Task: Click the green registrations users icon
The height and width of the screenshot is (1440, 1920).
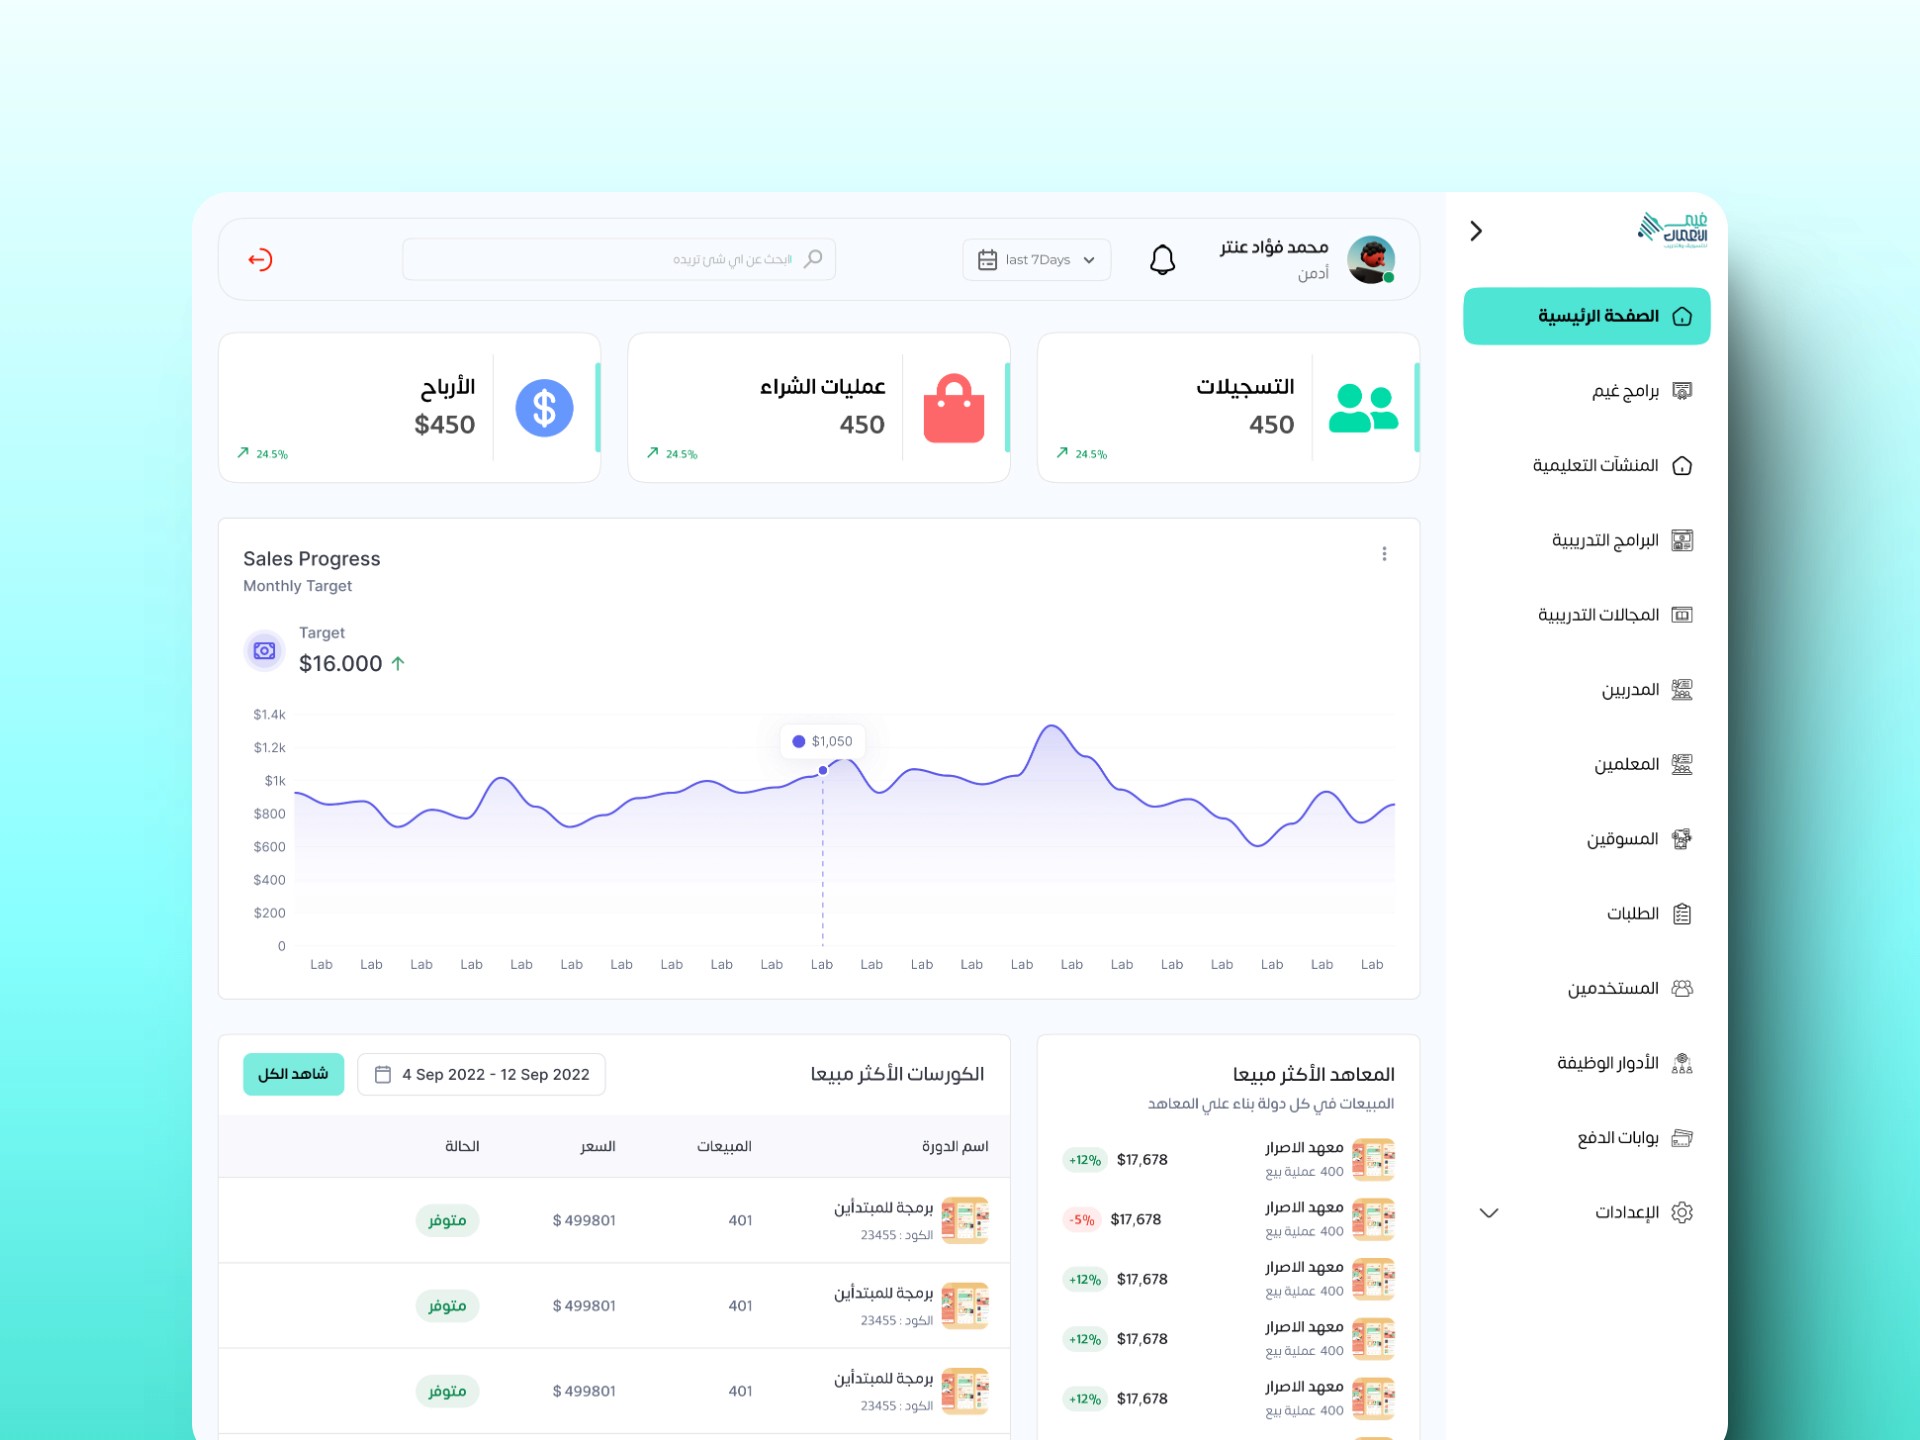Action: (x=1362, y=408)
